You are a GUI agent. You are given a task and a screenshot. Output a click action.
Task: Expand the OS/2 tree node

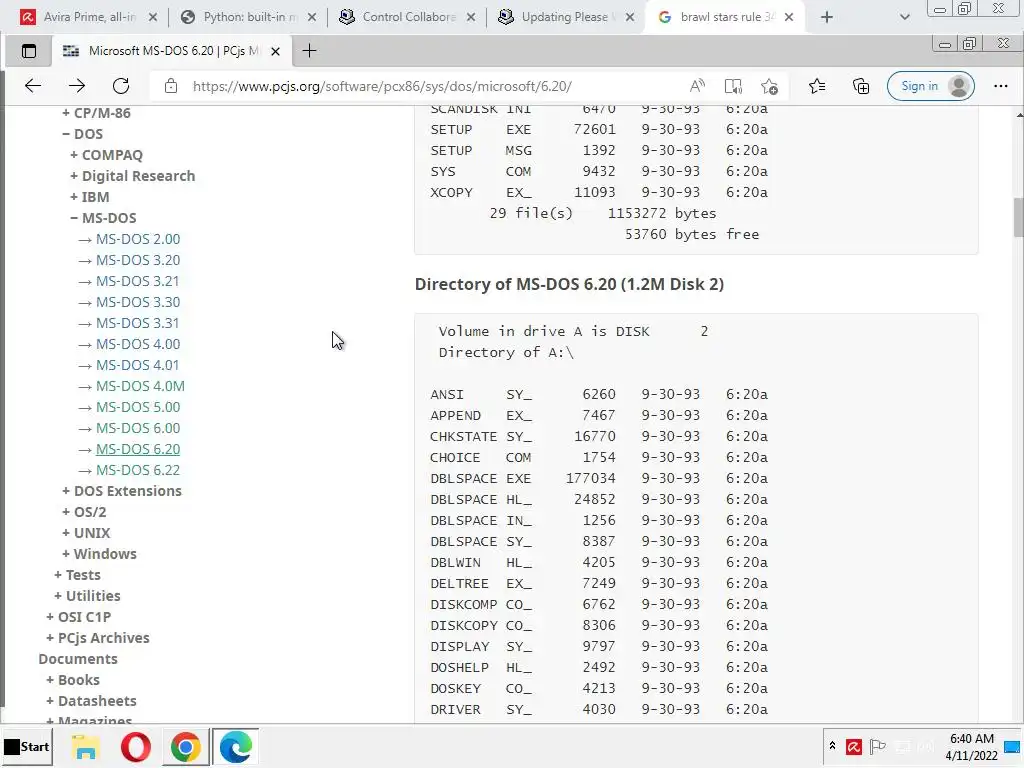(x=84, y=512)
